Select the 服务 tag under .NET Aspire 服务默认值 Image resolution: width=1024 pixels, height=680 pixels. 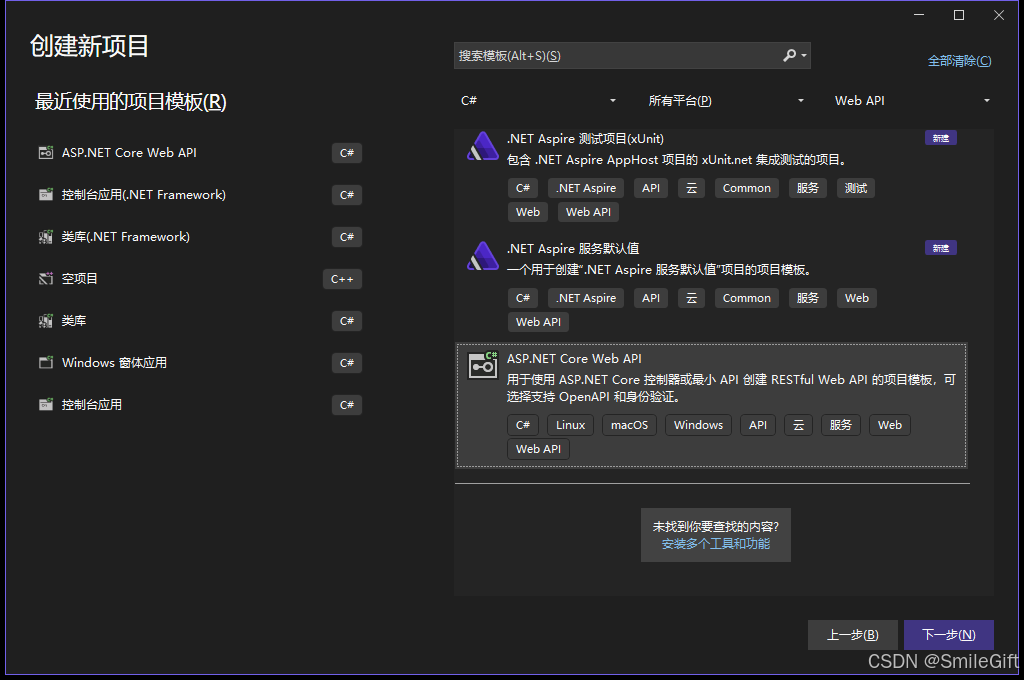807,297
